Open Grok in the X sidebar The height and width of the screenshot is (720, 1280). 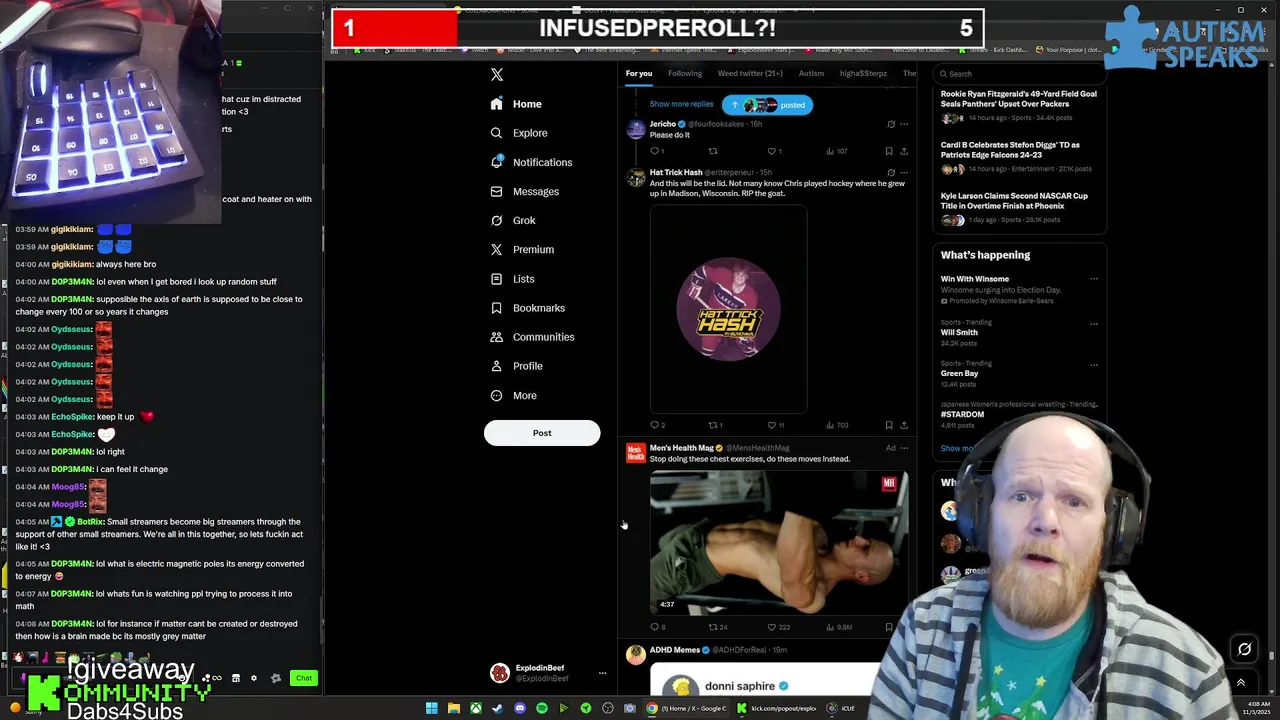click(x=513, y=220)
